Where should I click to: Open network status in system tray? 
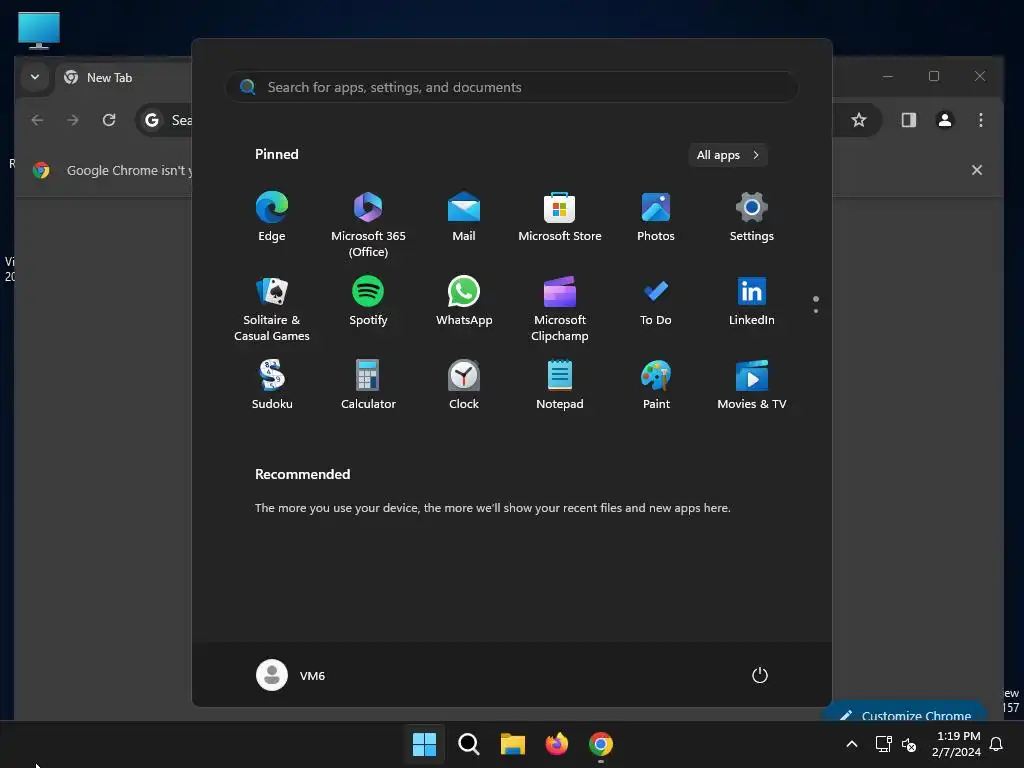[x=883, y=744]
